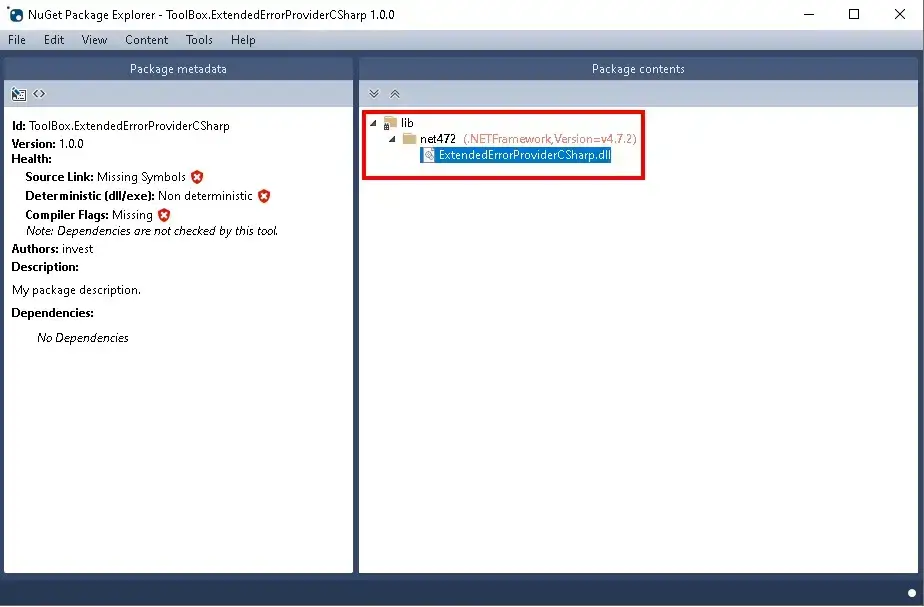Click the Collapse All double-chevron icon
This screenshot has height=607, width=924.
tap(395, 94)
